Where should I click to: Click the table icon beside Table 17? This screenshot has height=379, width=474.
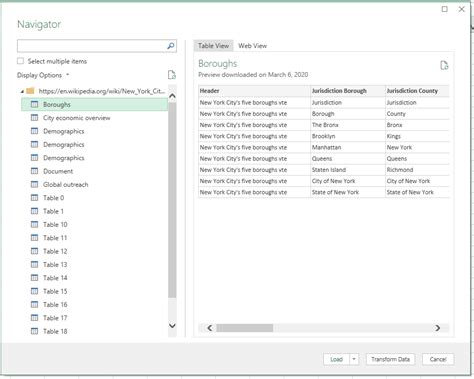pos(34,318)
